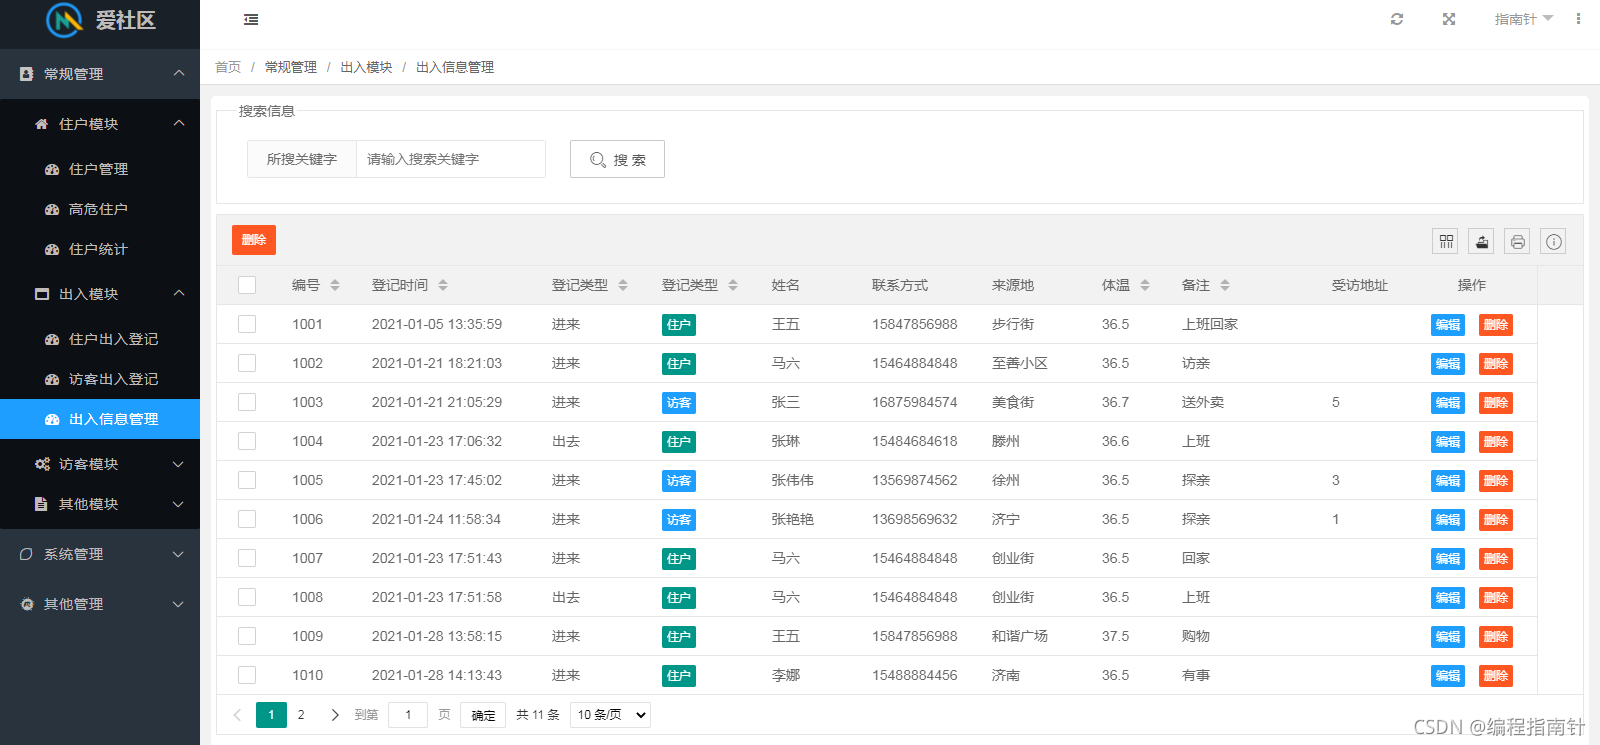This screenshot has width=1600, height=745.
Task: Open 访客出入登记 in sidebar
Action: tap(100, 379)
